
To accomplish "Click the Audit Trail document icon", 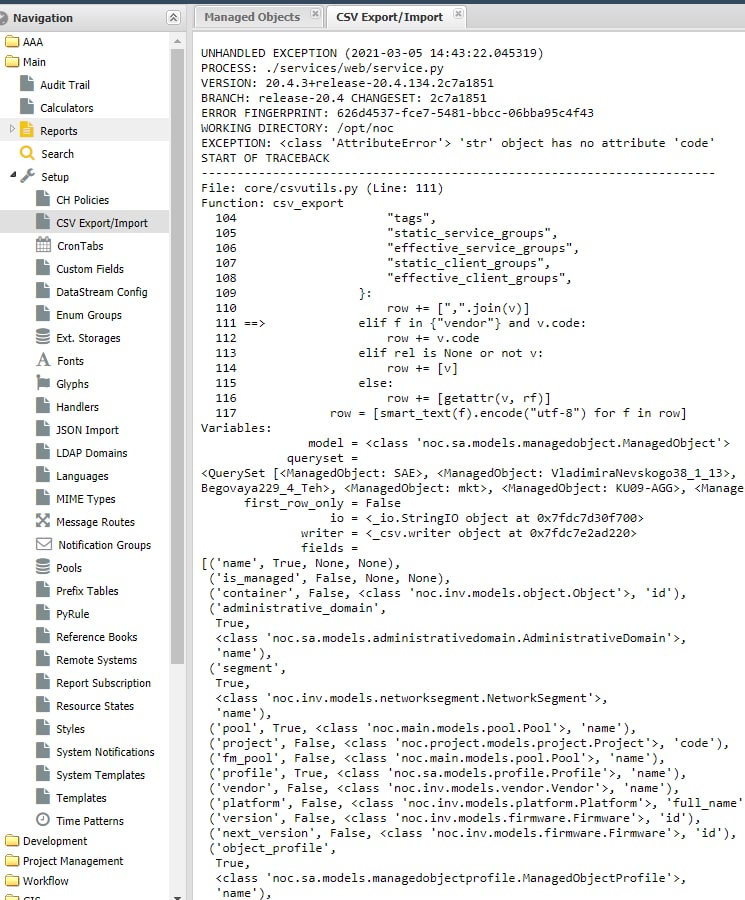I will click(27, 84).
